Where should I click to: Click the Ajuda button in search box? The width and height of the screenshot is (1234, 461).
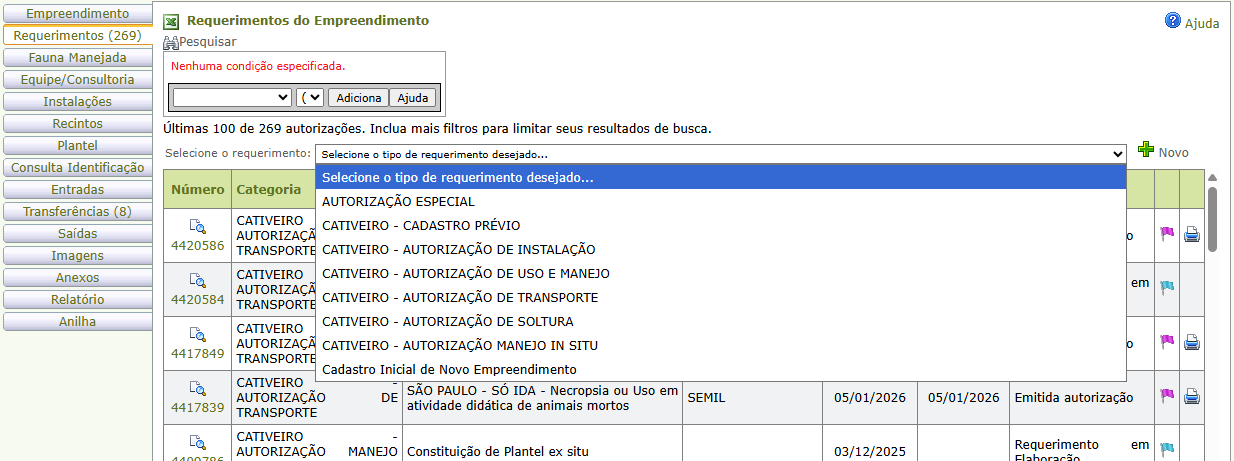(x=412, y=98)
